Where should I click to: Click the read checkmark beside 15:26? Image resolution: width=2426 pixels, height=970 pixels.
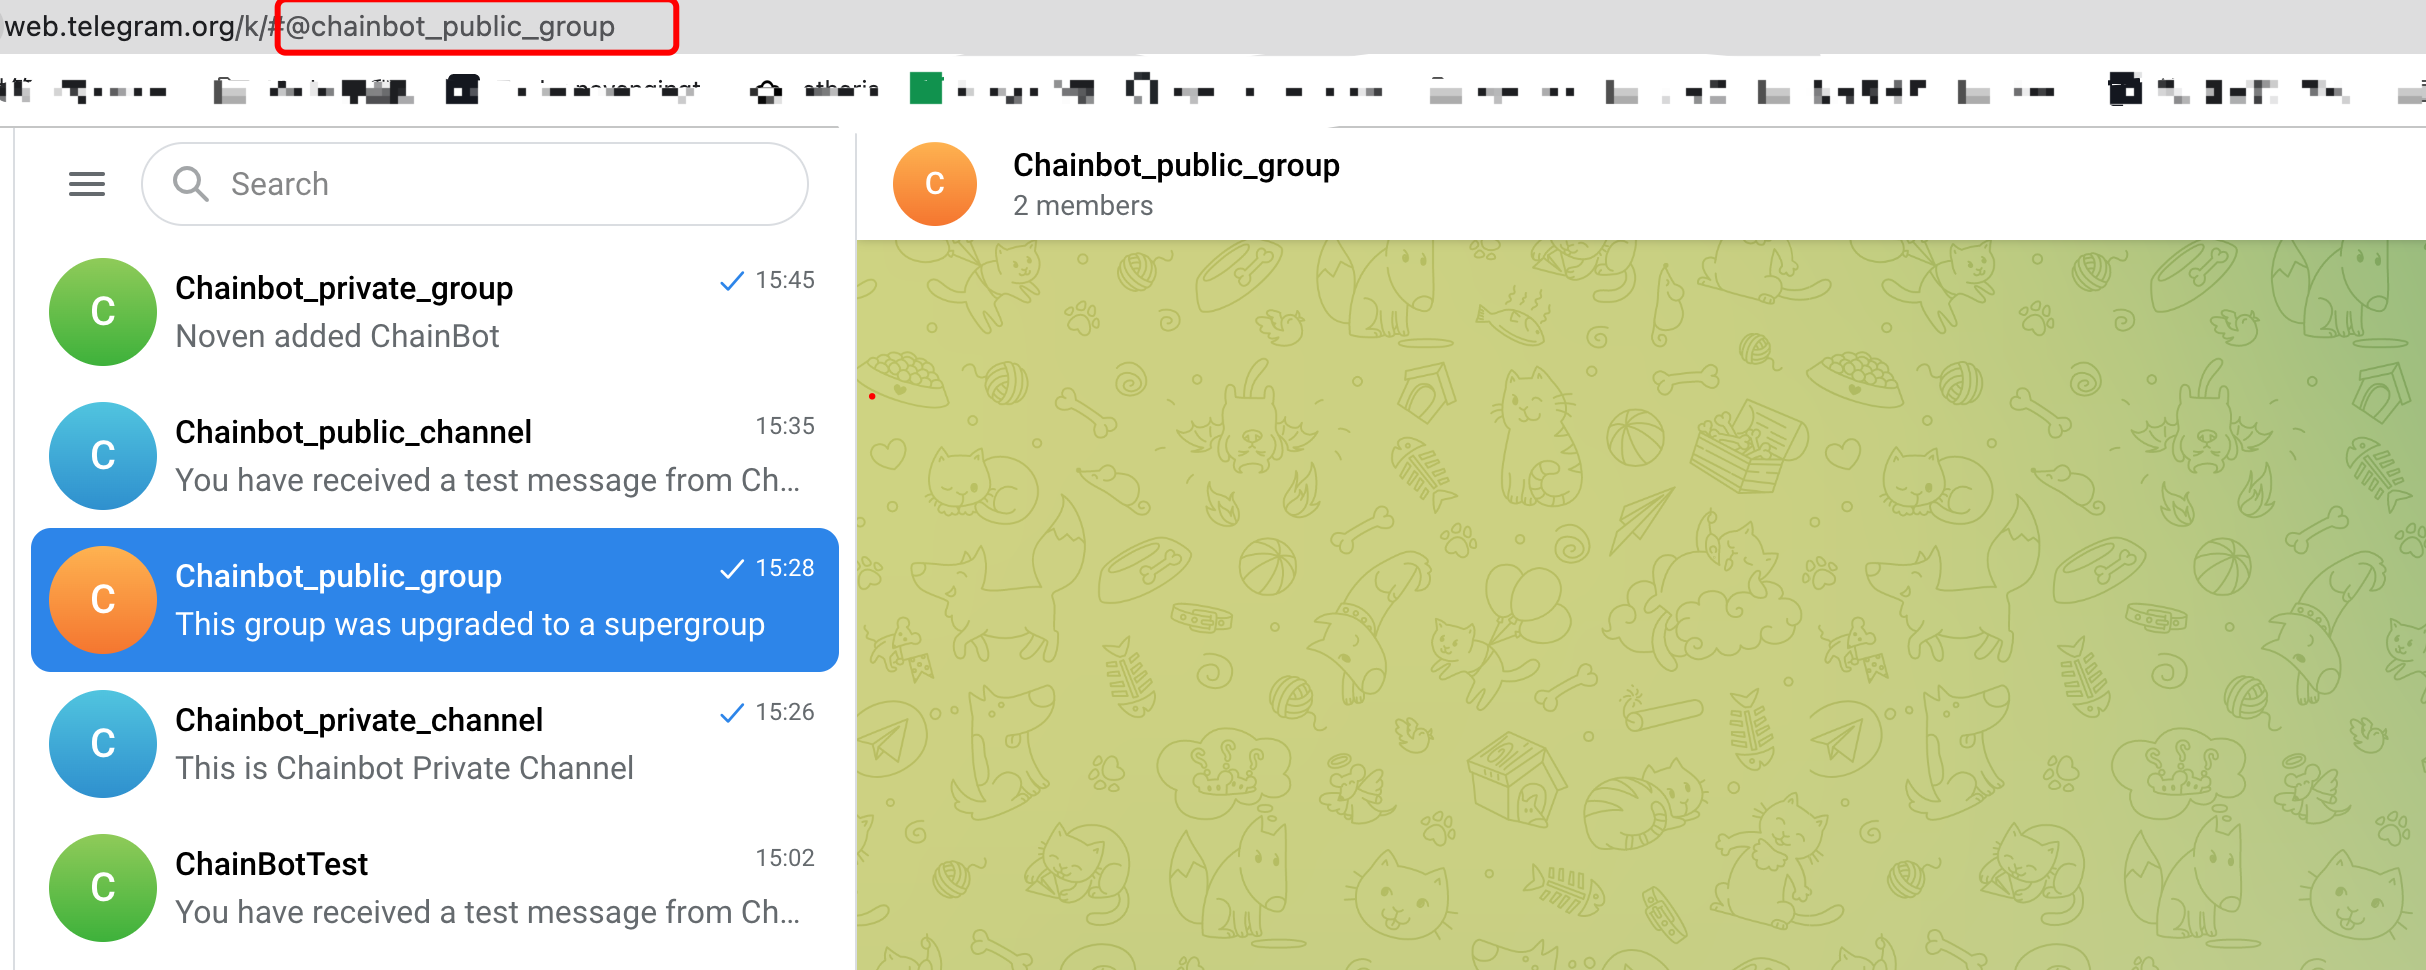tap(732, 713)
